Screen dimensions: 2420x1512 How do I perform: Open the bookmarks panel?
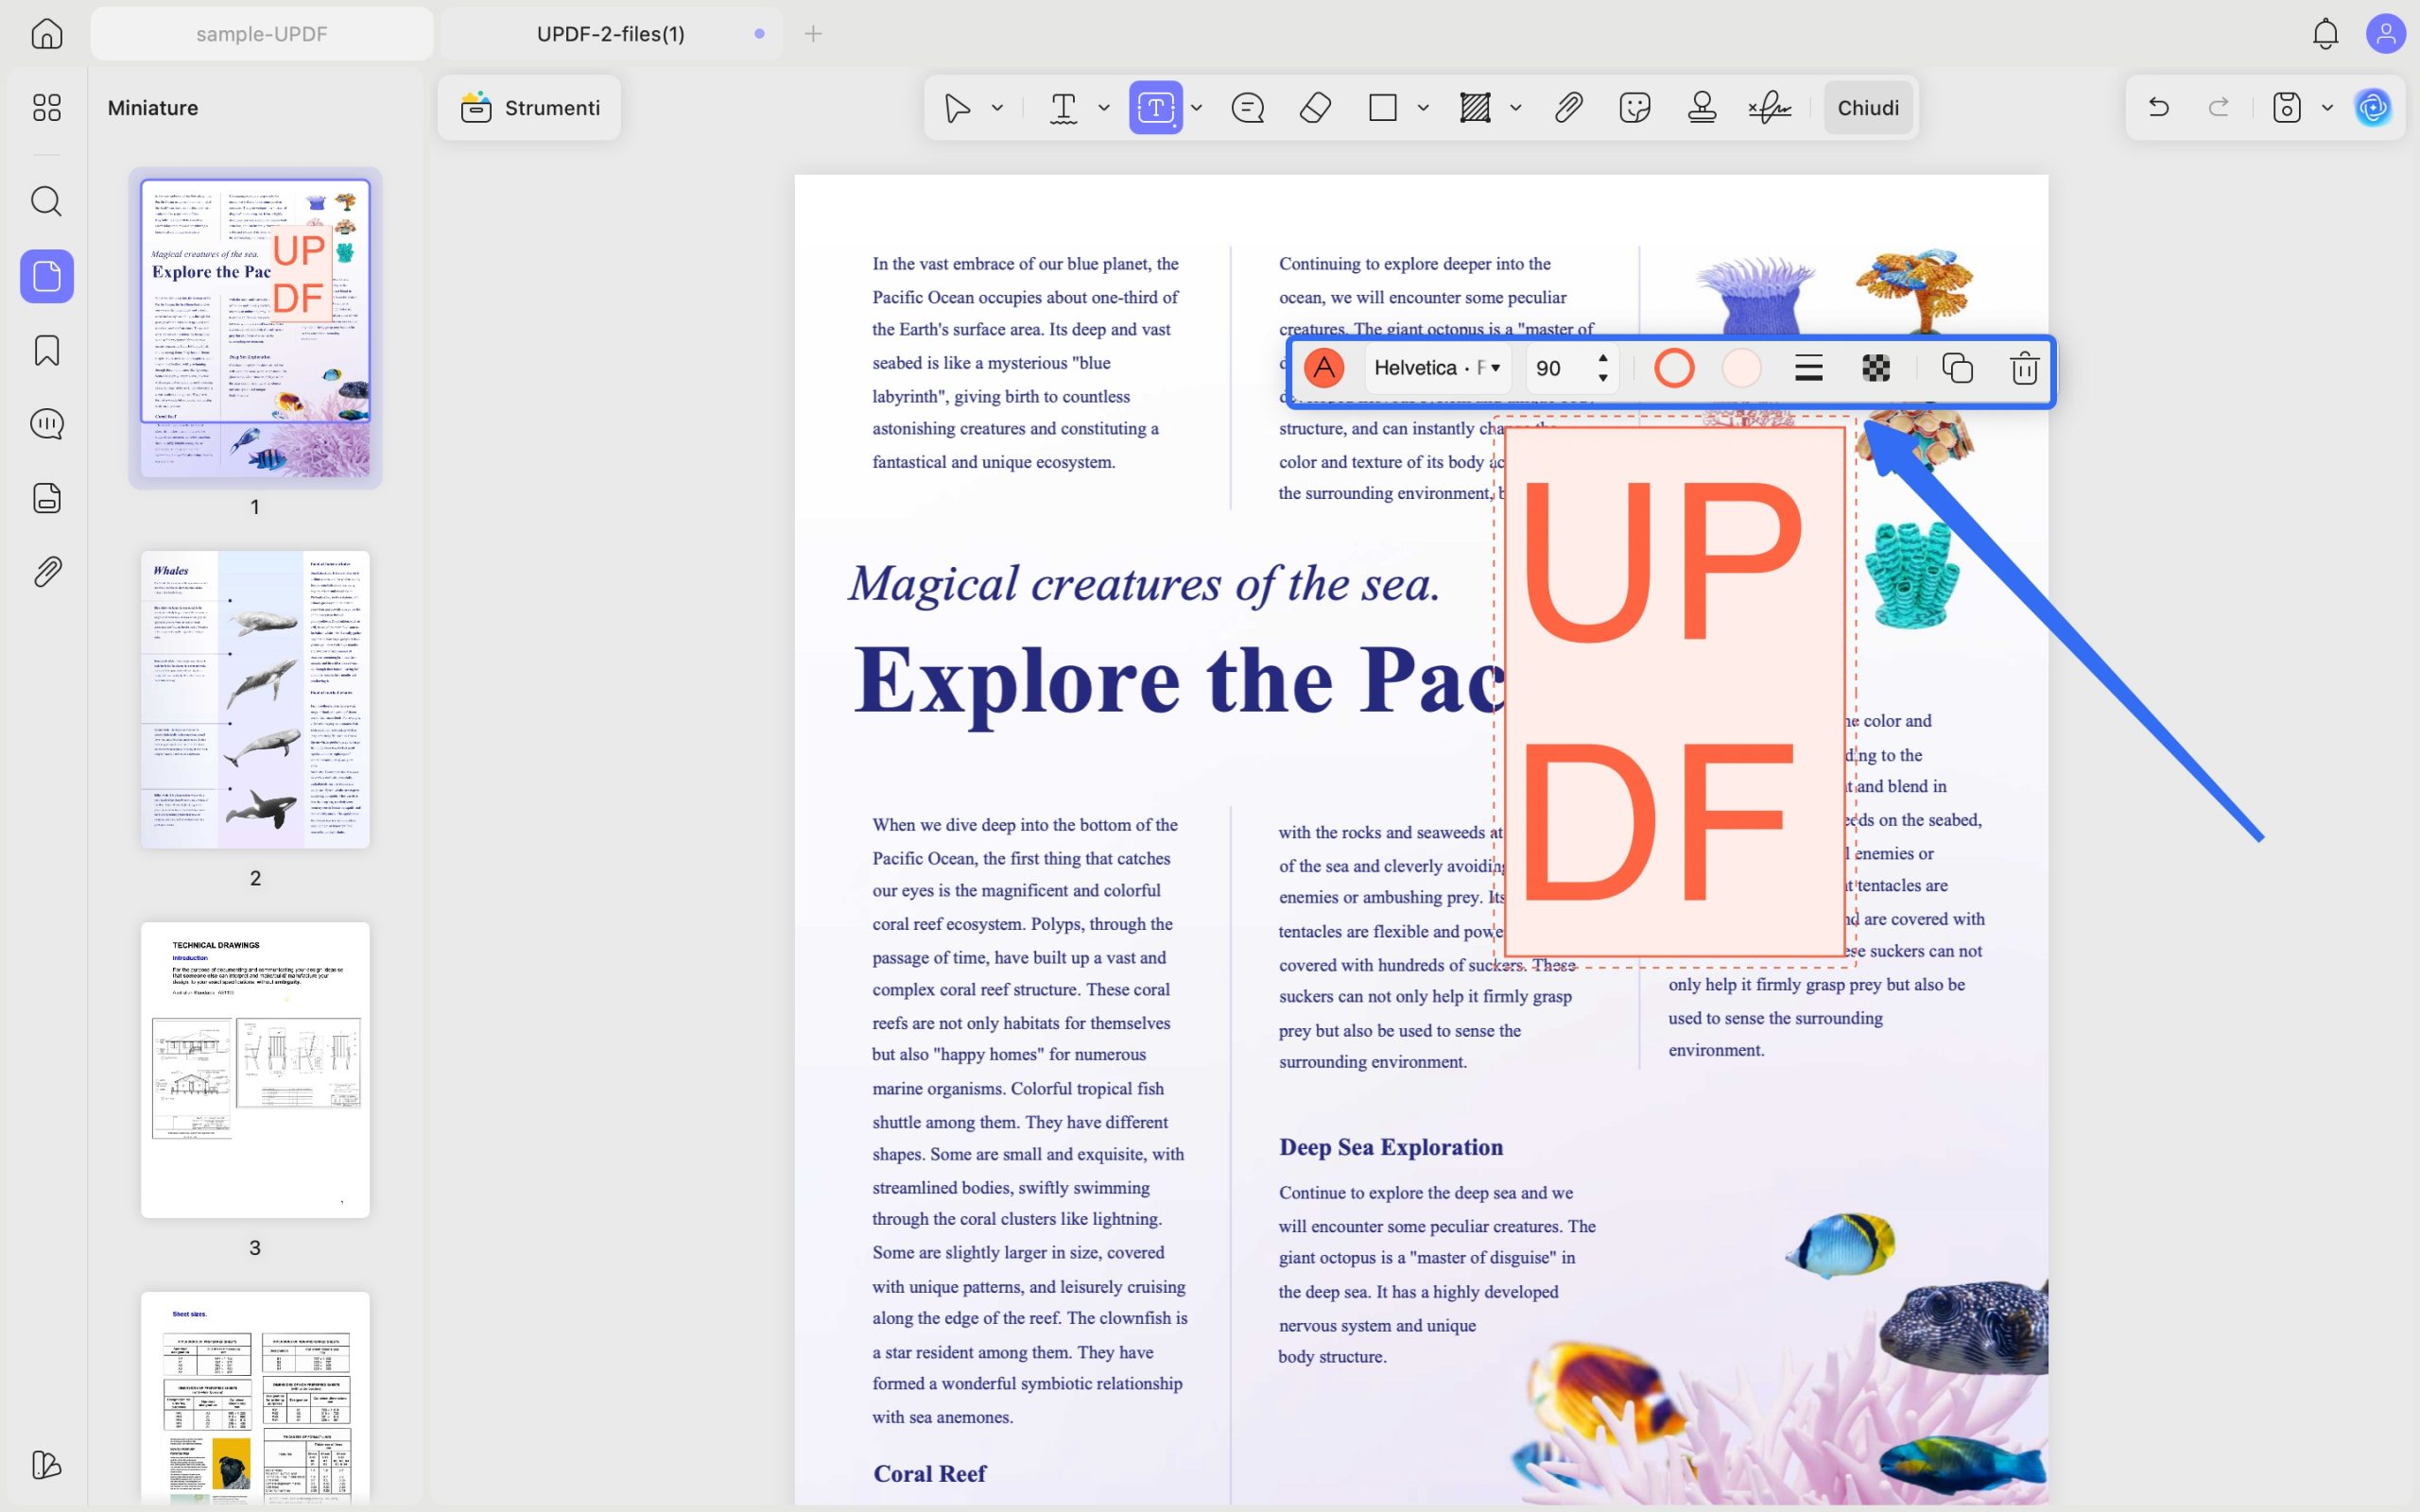click(x=47, y=350)
